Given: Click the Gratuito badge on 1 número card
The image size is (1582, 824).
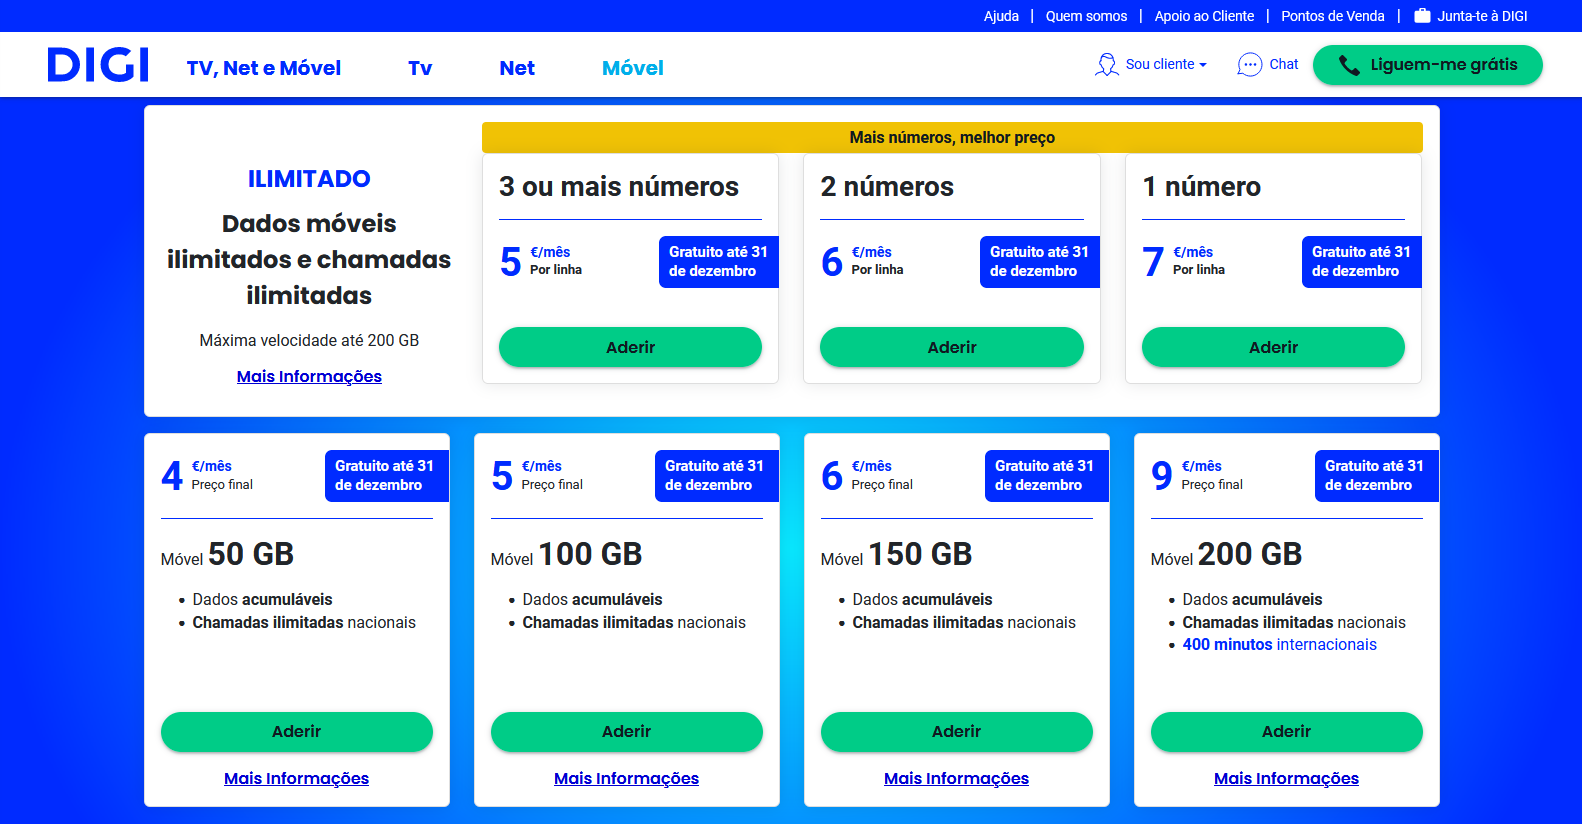Looking at the screenshot, I should [1361, 262].
